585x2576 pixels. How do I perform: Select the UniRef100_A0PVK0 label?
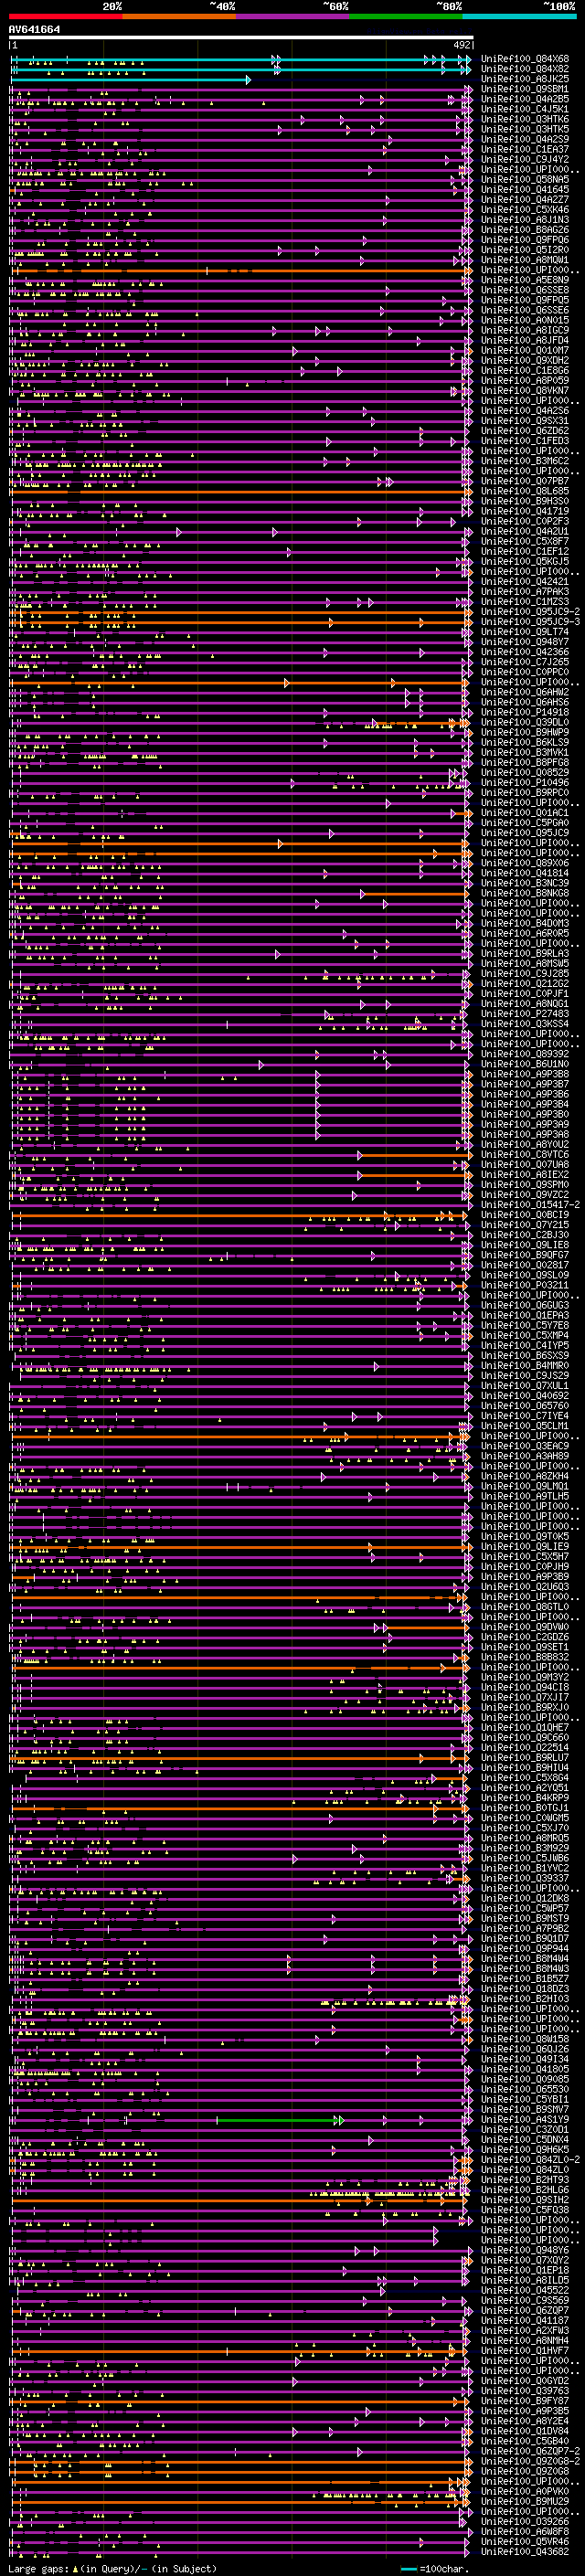(x=525, y=2491)
